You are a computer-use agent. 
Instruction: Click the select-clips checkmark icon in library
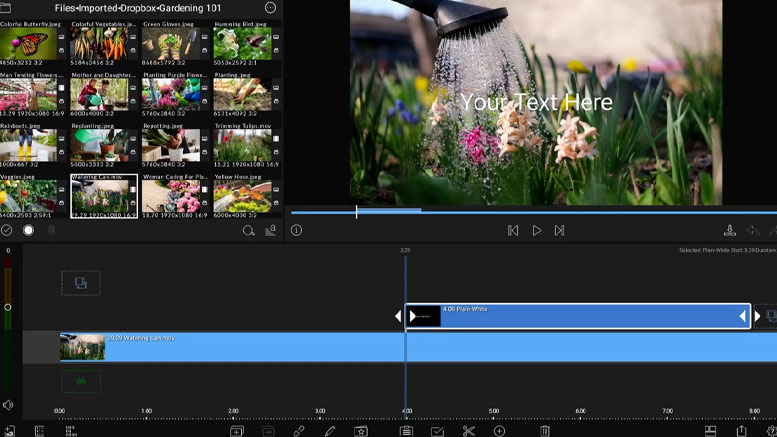6,230
